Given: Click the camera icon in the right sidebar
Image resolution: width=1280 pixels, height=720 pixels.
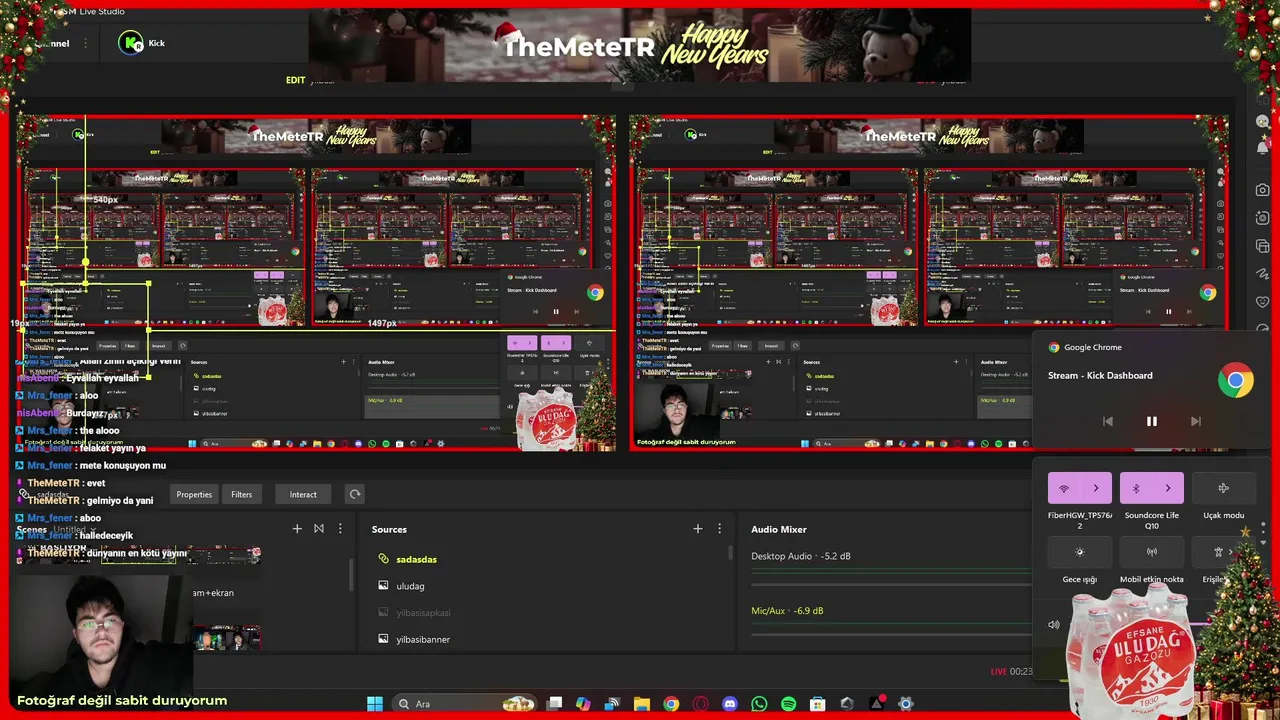Looking at the screenshot, I should [1262, 190].
